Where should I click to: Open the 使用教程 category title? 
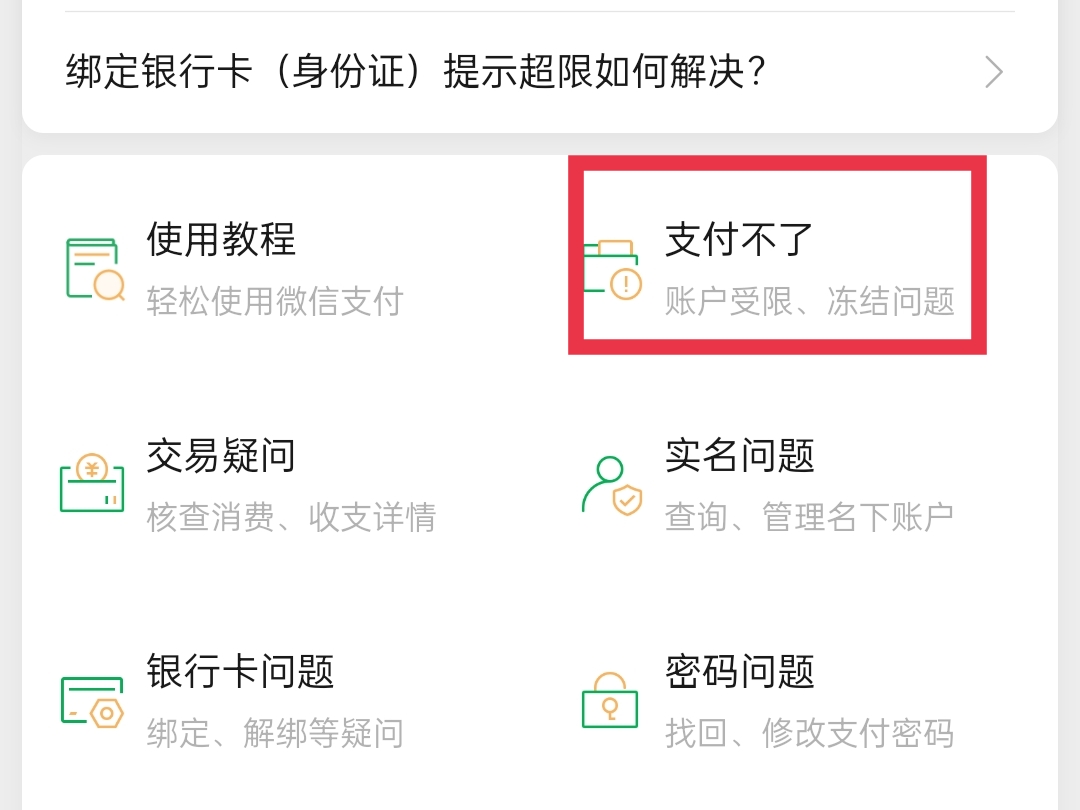(x=221, y=240)
